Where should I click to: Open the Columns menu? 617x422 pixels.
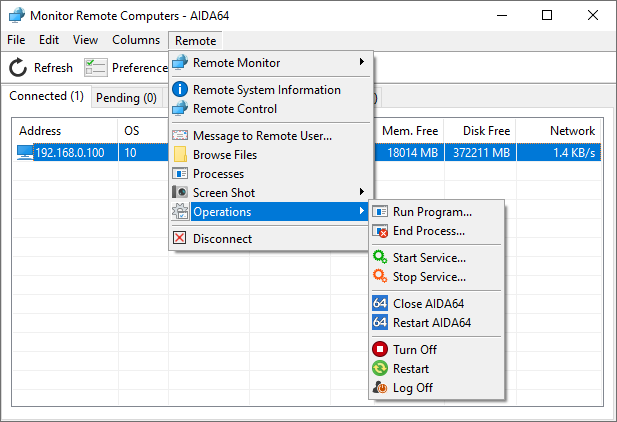(x=136, y=40)
